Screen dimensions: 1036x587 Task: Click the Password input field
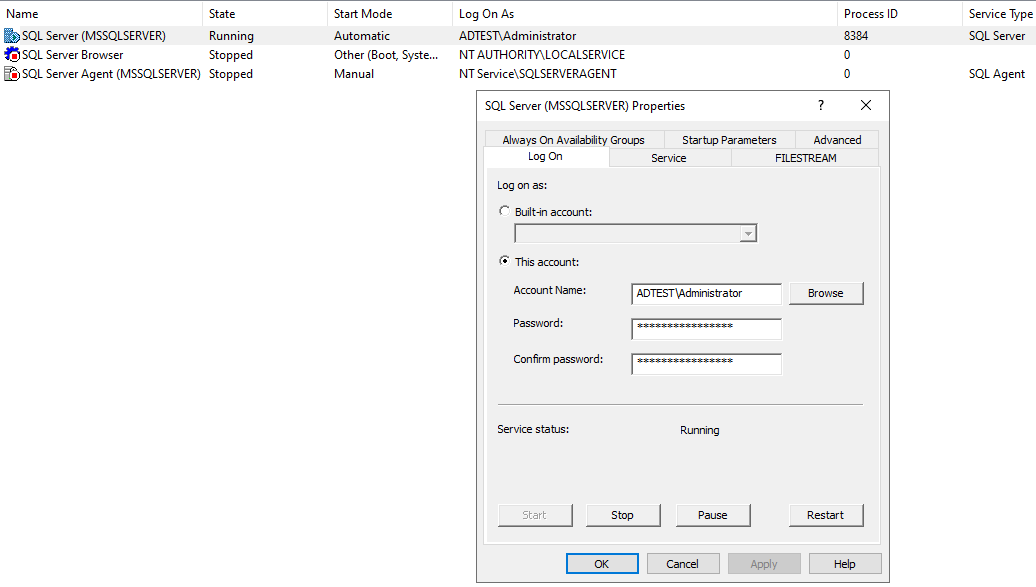[706, 329]
